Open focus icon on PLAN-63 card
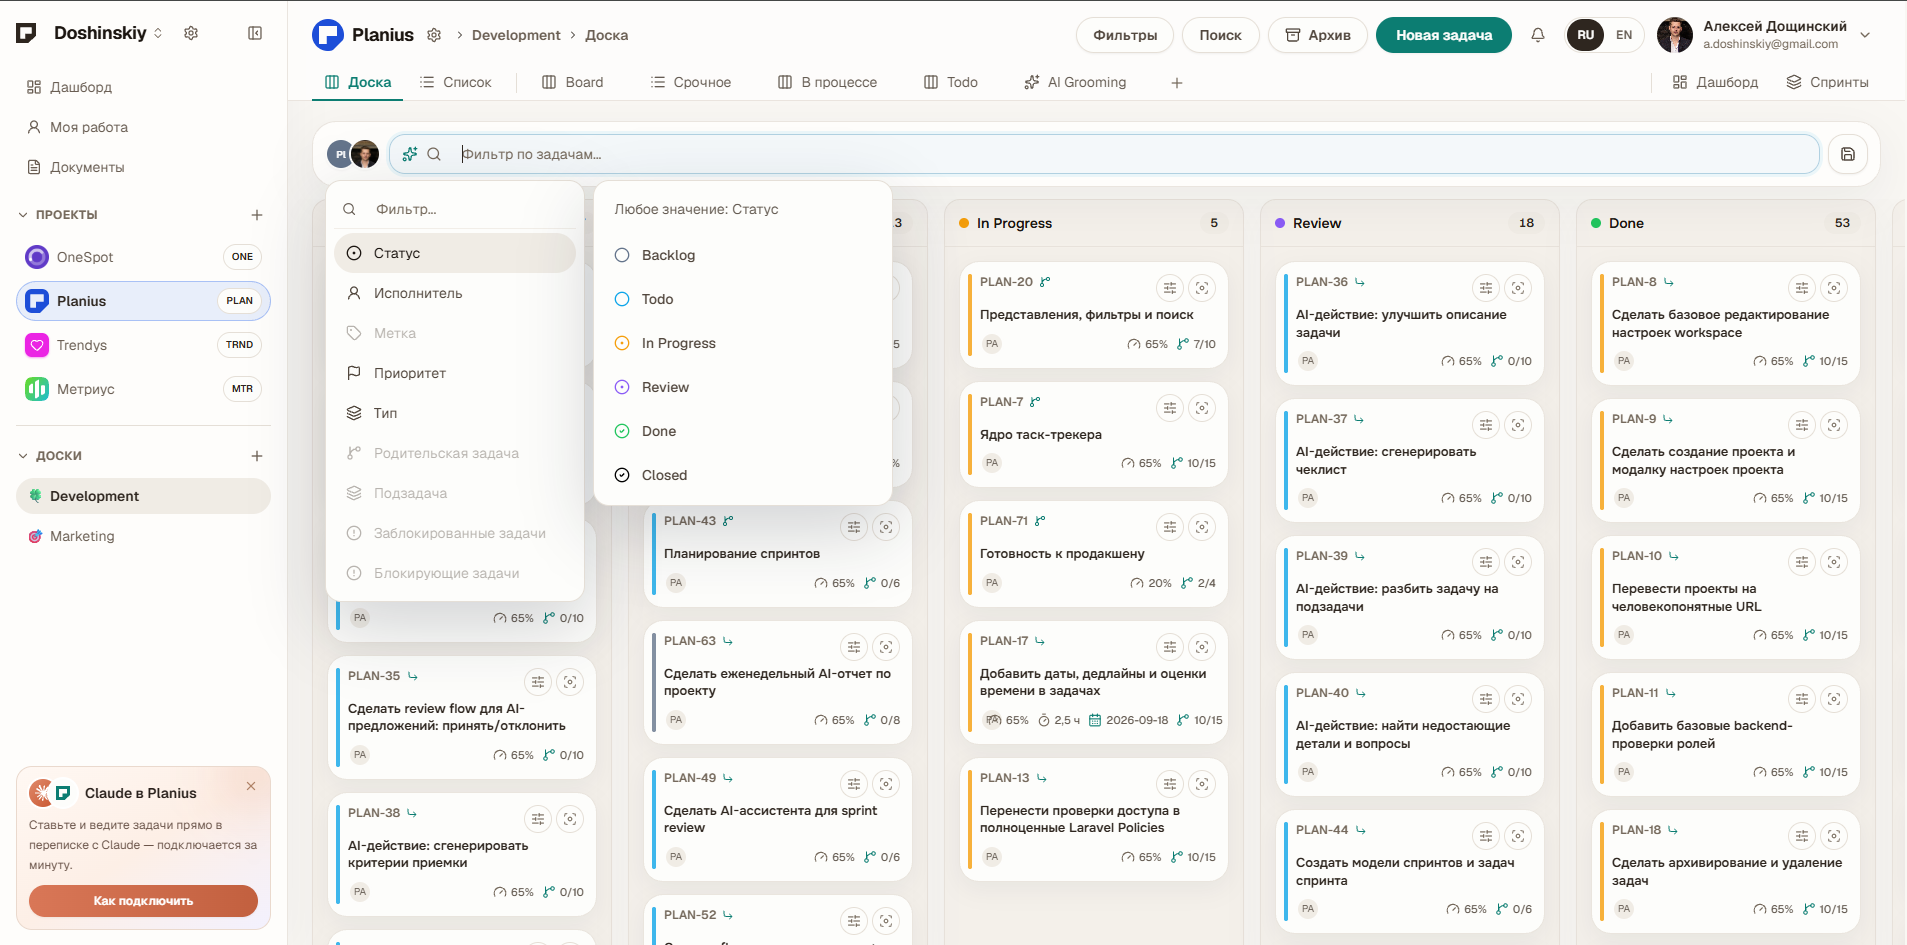The image size is (1907, 945). 886,647
